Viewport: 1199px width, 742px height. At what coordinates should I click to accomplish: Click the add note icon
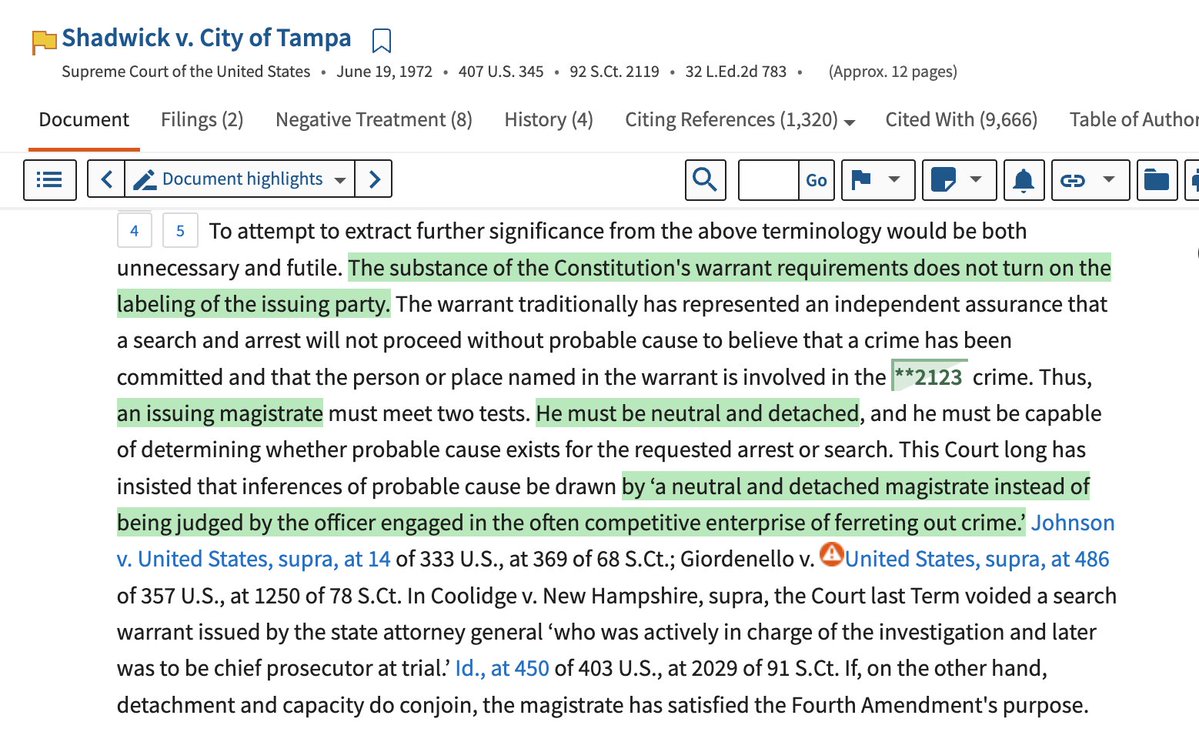[x=943, y=180]
